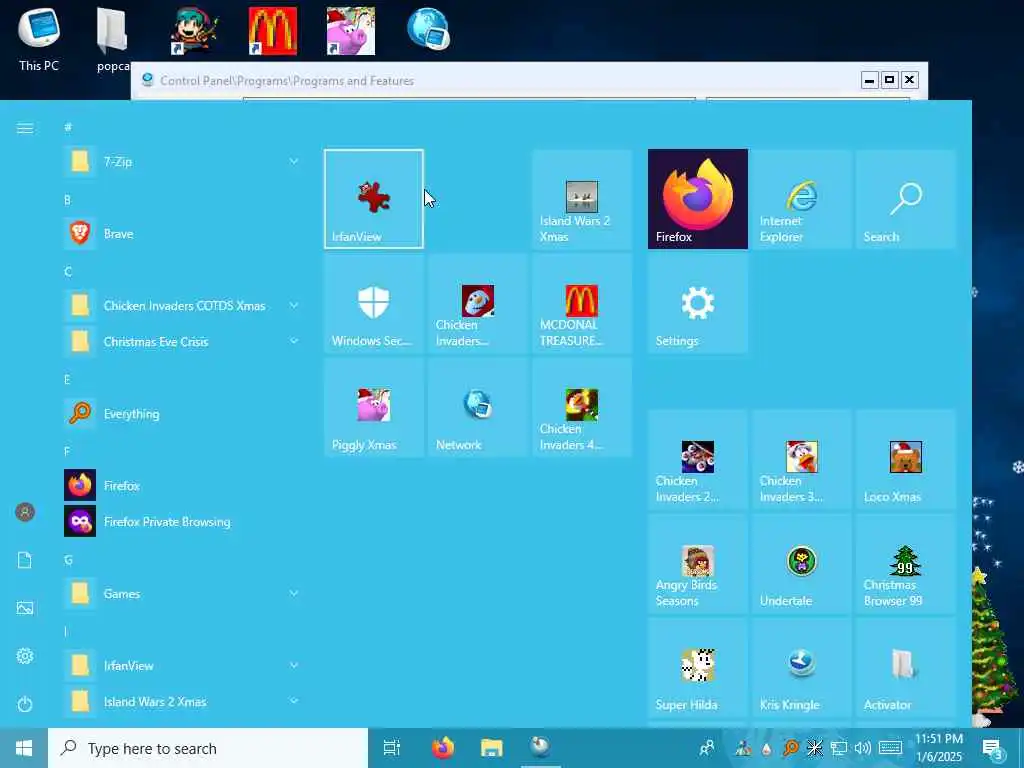Open Pictures from the start sidebar
Viewport: 1024px width, 768px height.
pyautogui.click(x=25, y=608)
